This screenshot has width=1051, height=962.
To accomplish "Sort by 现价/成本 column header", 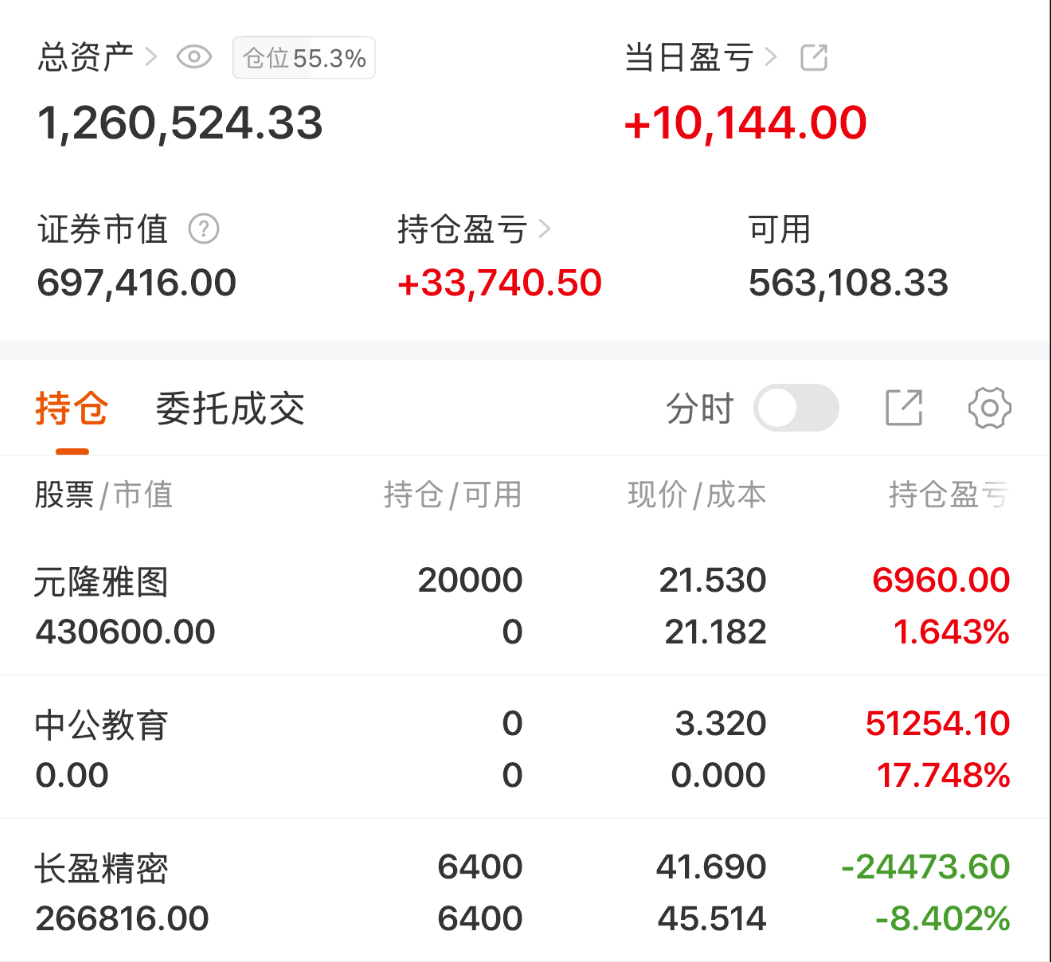I will tap(697, 495).
